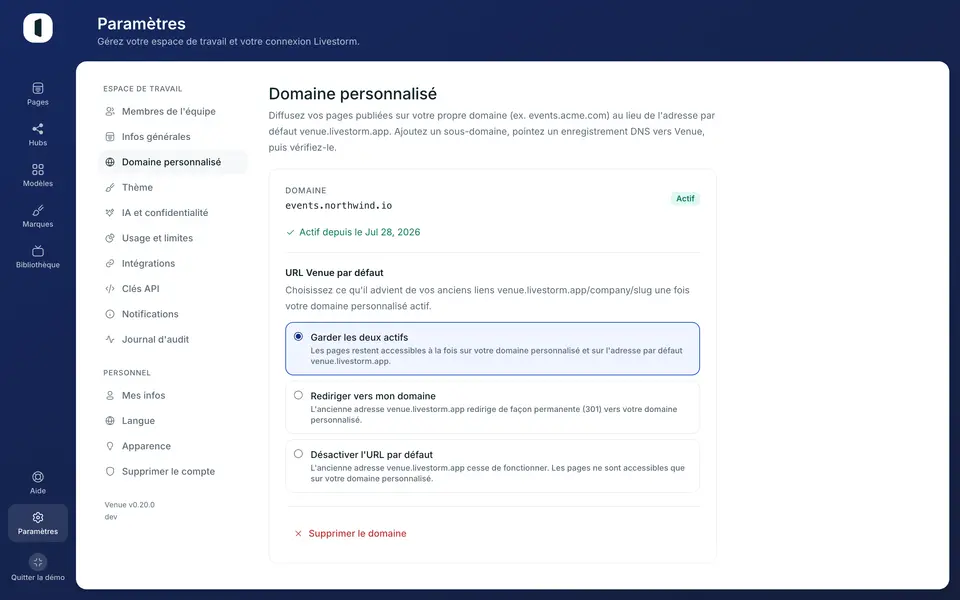The height and width of the screenshot is (600, 960).
Task: Click the green Actif status badge
Action: click(x=685, y=198)
